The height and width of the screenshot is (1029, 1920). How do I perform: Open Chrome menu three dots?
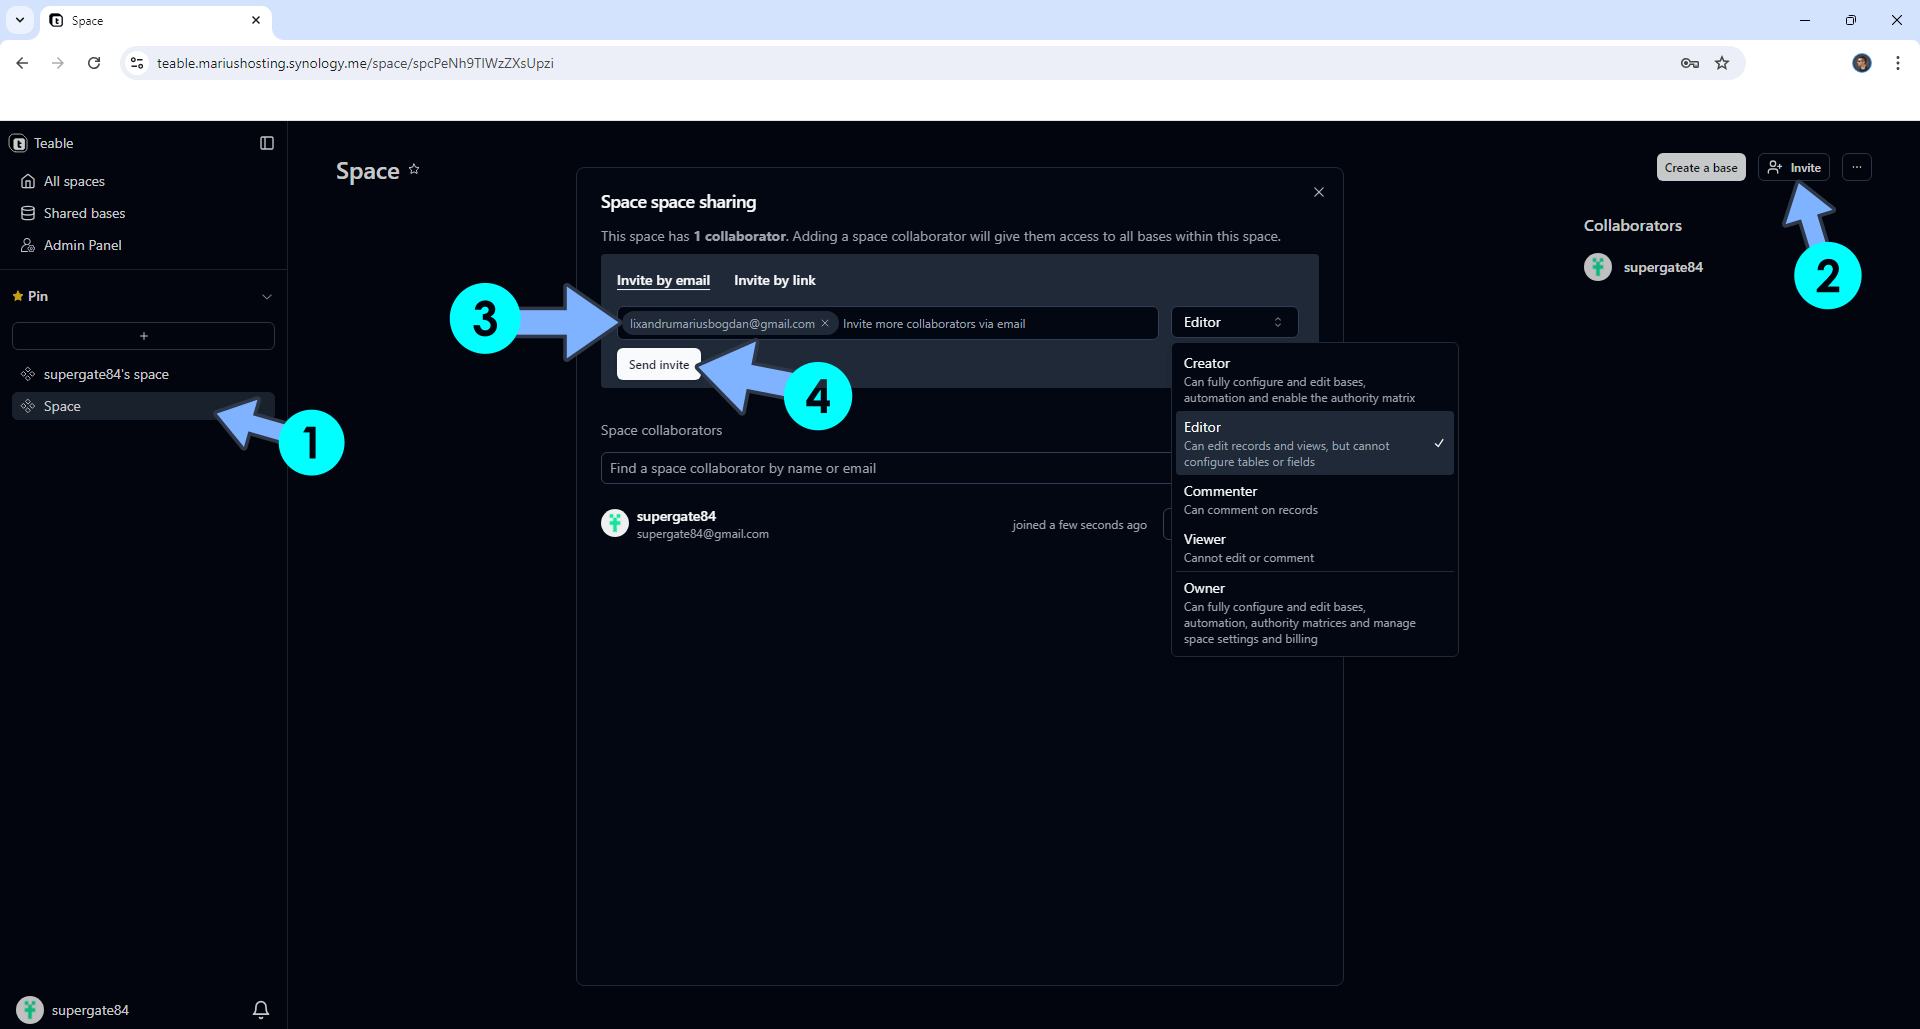pos(1898,63)
